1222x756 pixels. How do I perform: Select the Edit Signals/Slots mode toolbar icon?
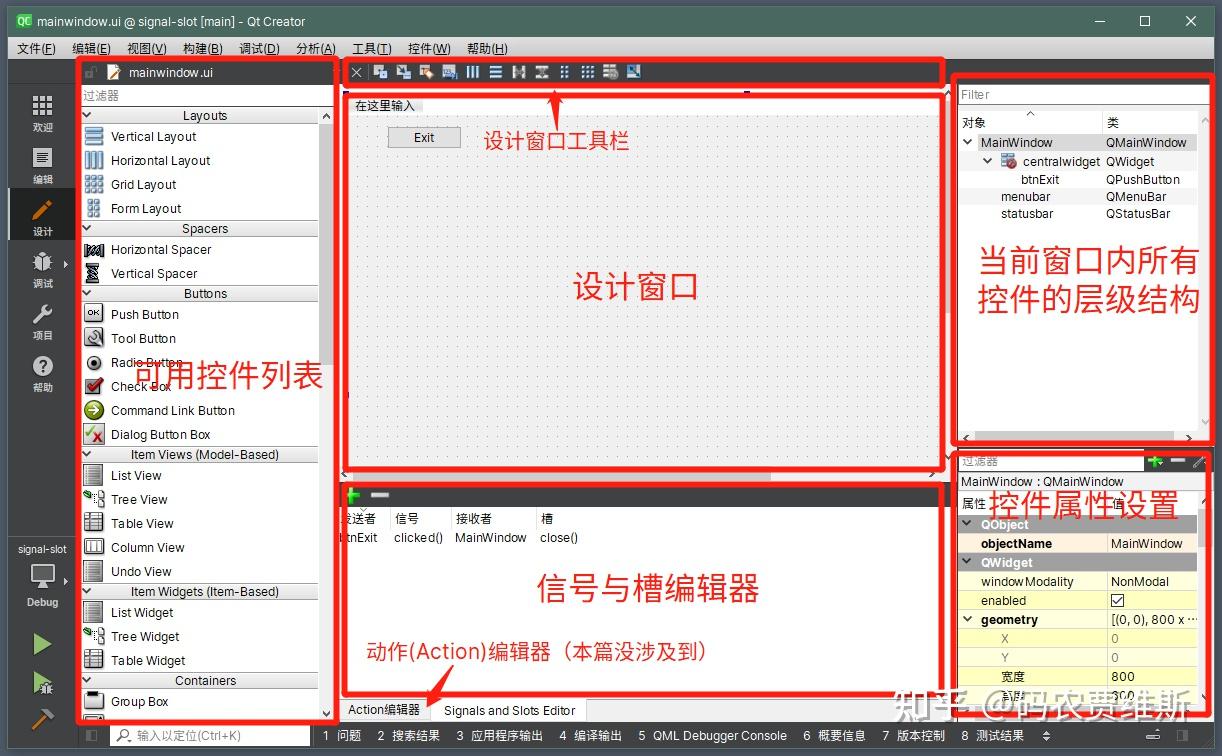pyautogui.click(x=405, y=71)
